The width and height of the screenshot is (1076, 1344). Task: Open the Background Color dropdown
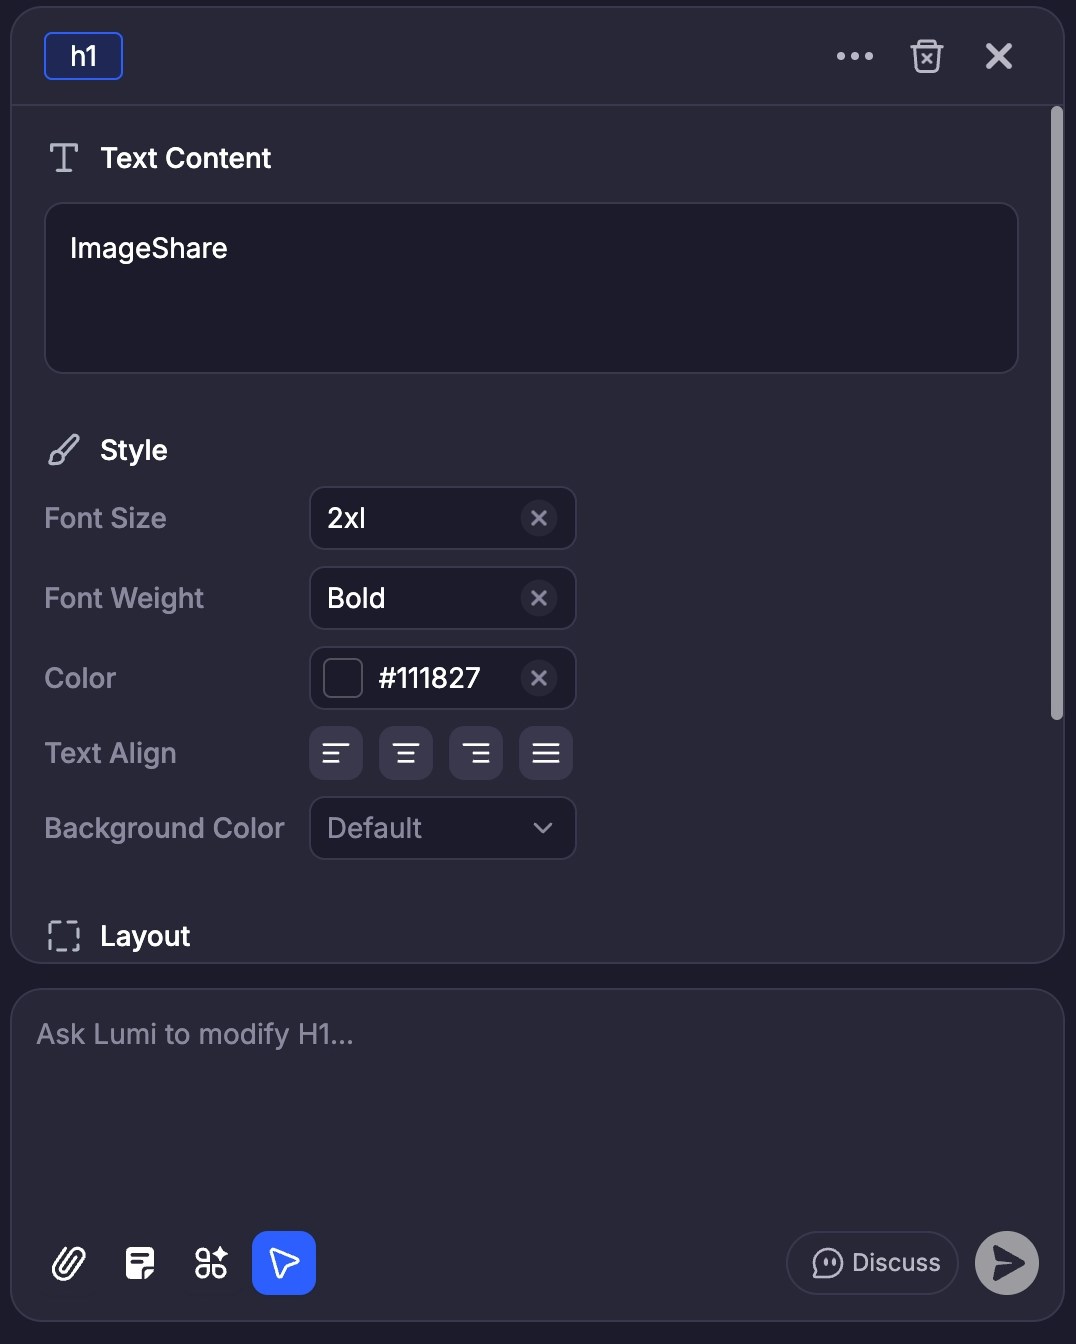(x=443, y=828)
